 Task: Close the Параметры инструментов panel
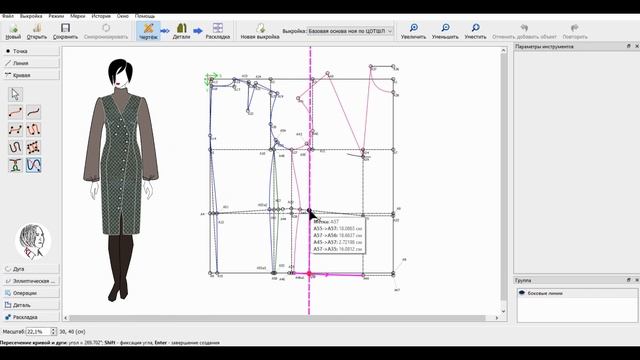[636, 46]
